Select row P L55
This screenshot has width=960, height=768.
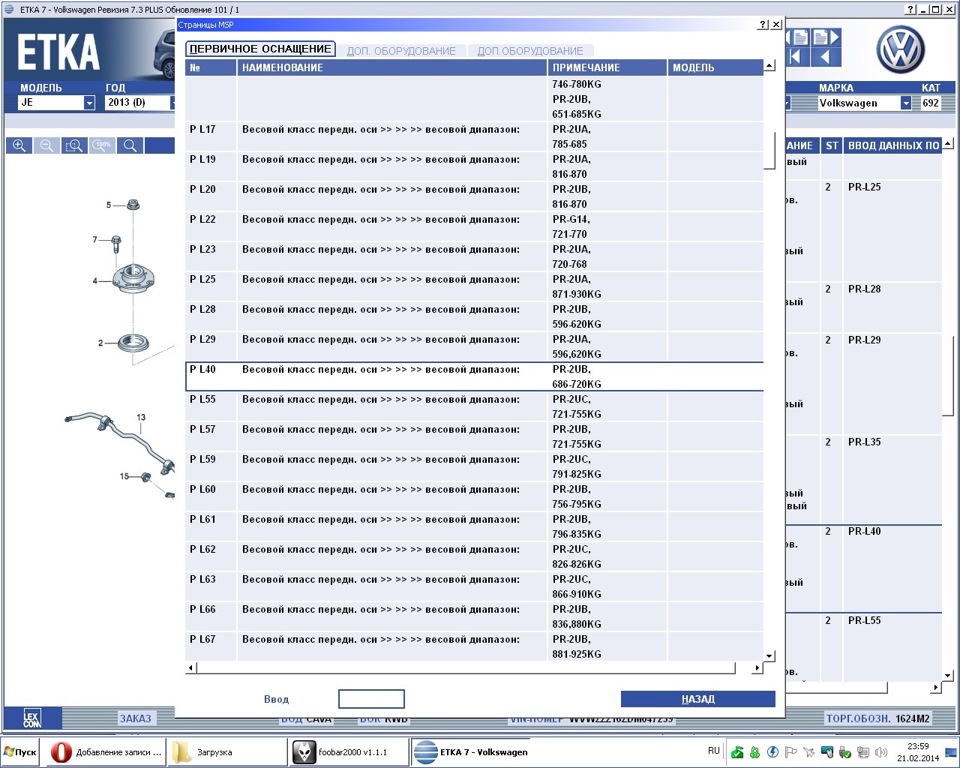474,407
